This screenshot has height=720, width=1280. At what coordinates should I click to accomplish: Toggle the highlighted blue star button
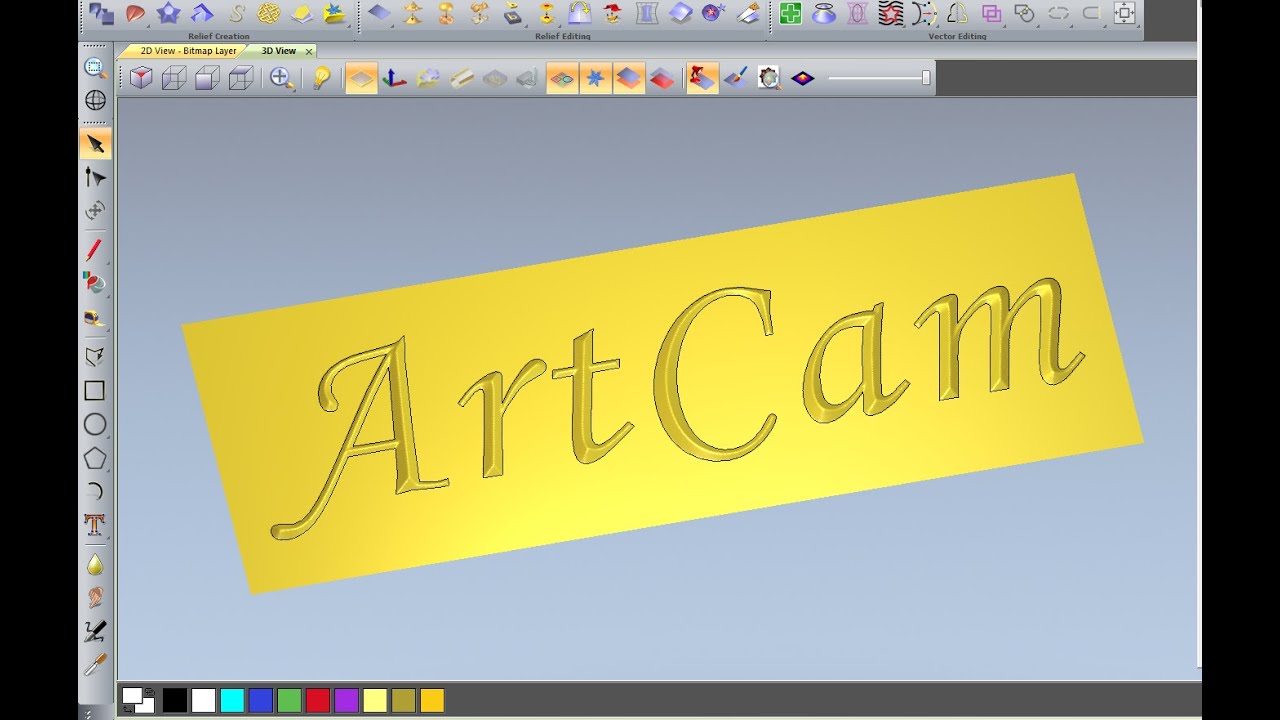[x=596, y=78]
